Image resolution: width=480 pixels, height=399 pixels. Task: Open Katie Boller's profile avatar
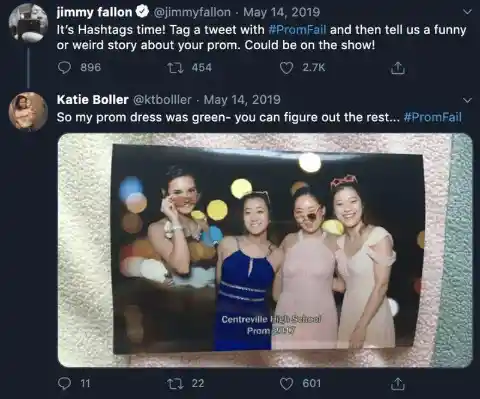pyautogui.click(x=28, y=112)
